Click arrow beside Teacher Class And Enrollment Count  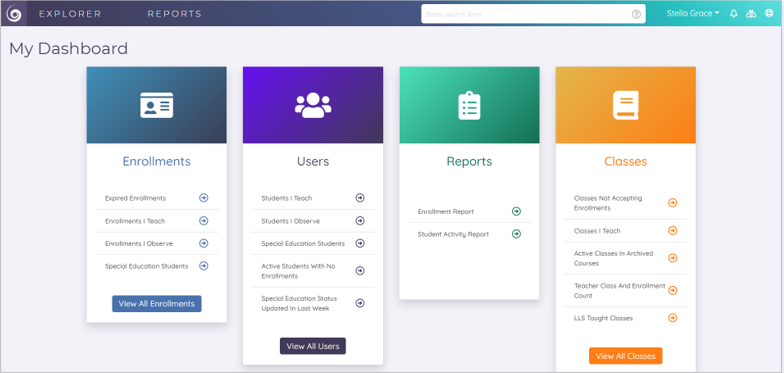coord(673,290)
